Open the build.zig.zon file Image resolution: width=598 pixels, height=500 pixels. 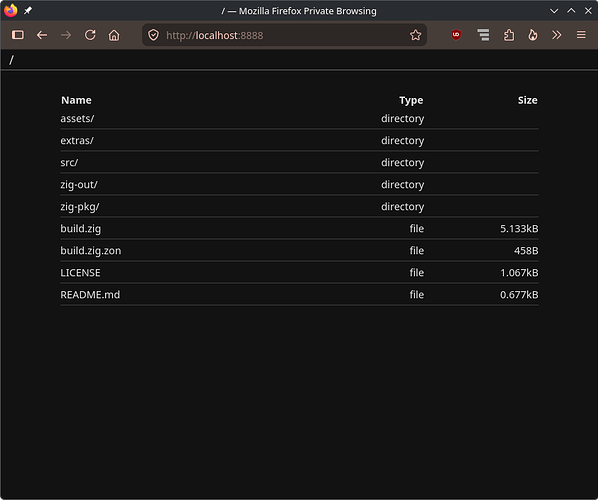(91, 251)
